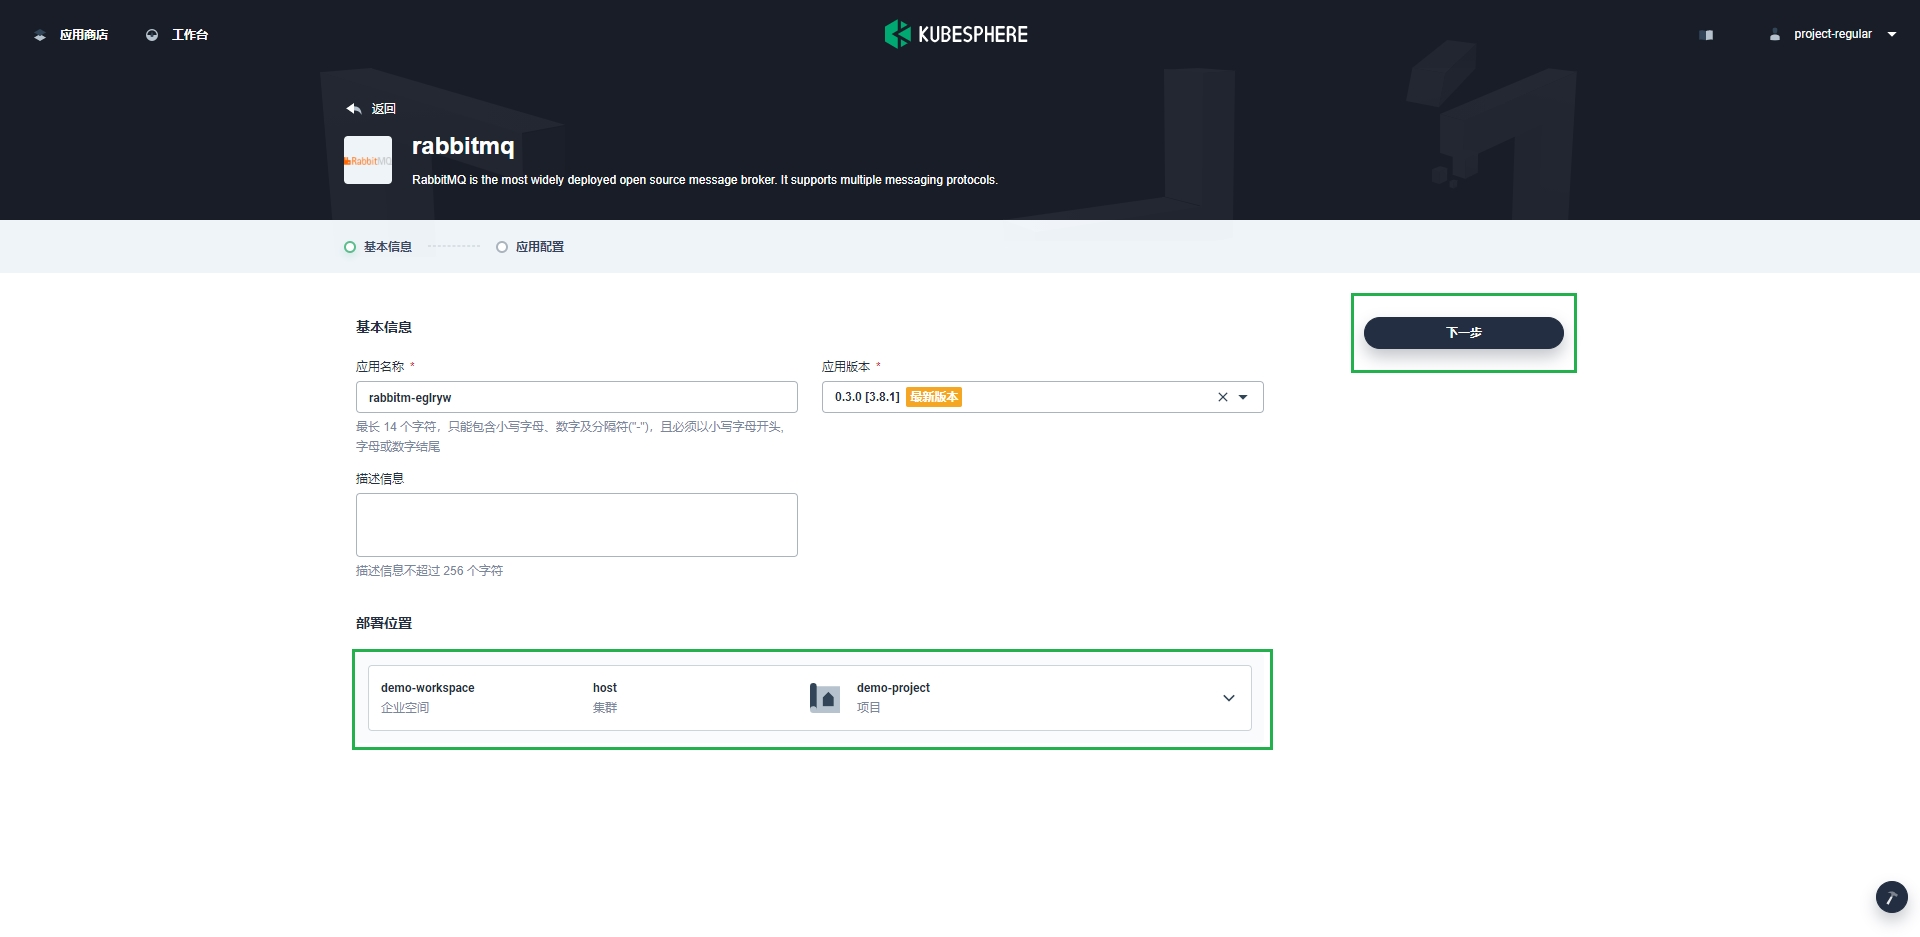Screen dimensions: 1920x937
Task: Focus the 应用名称 input field
Action: tap(577, 397)
